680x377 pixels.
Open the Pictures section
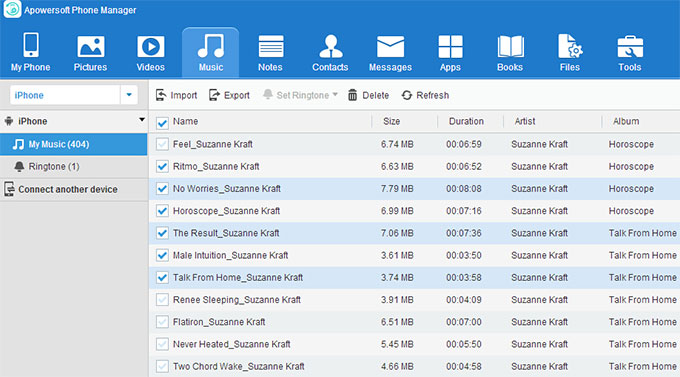coord(90,52)
